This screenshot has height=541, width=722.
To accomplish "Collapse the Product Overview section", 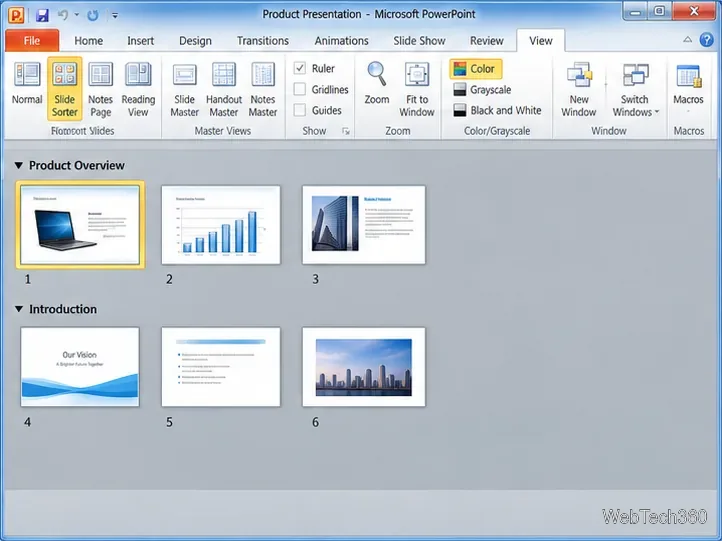I will point(18,165).
